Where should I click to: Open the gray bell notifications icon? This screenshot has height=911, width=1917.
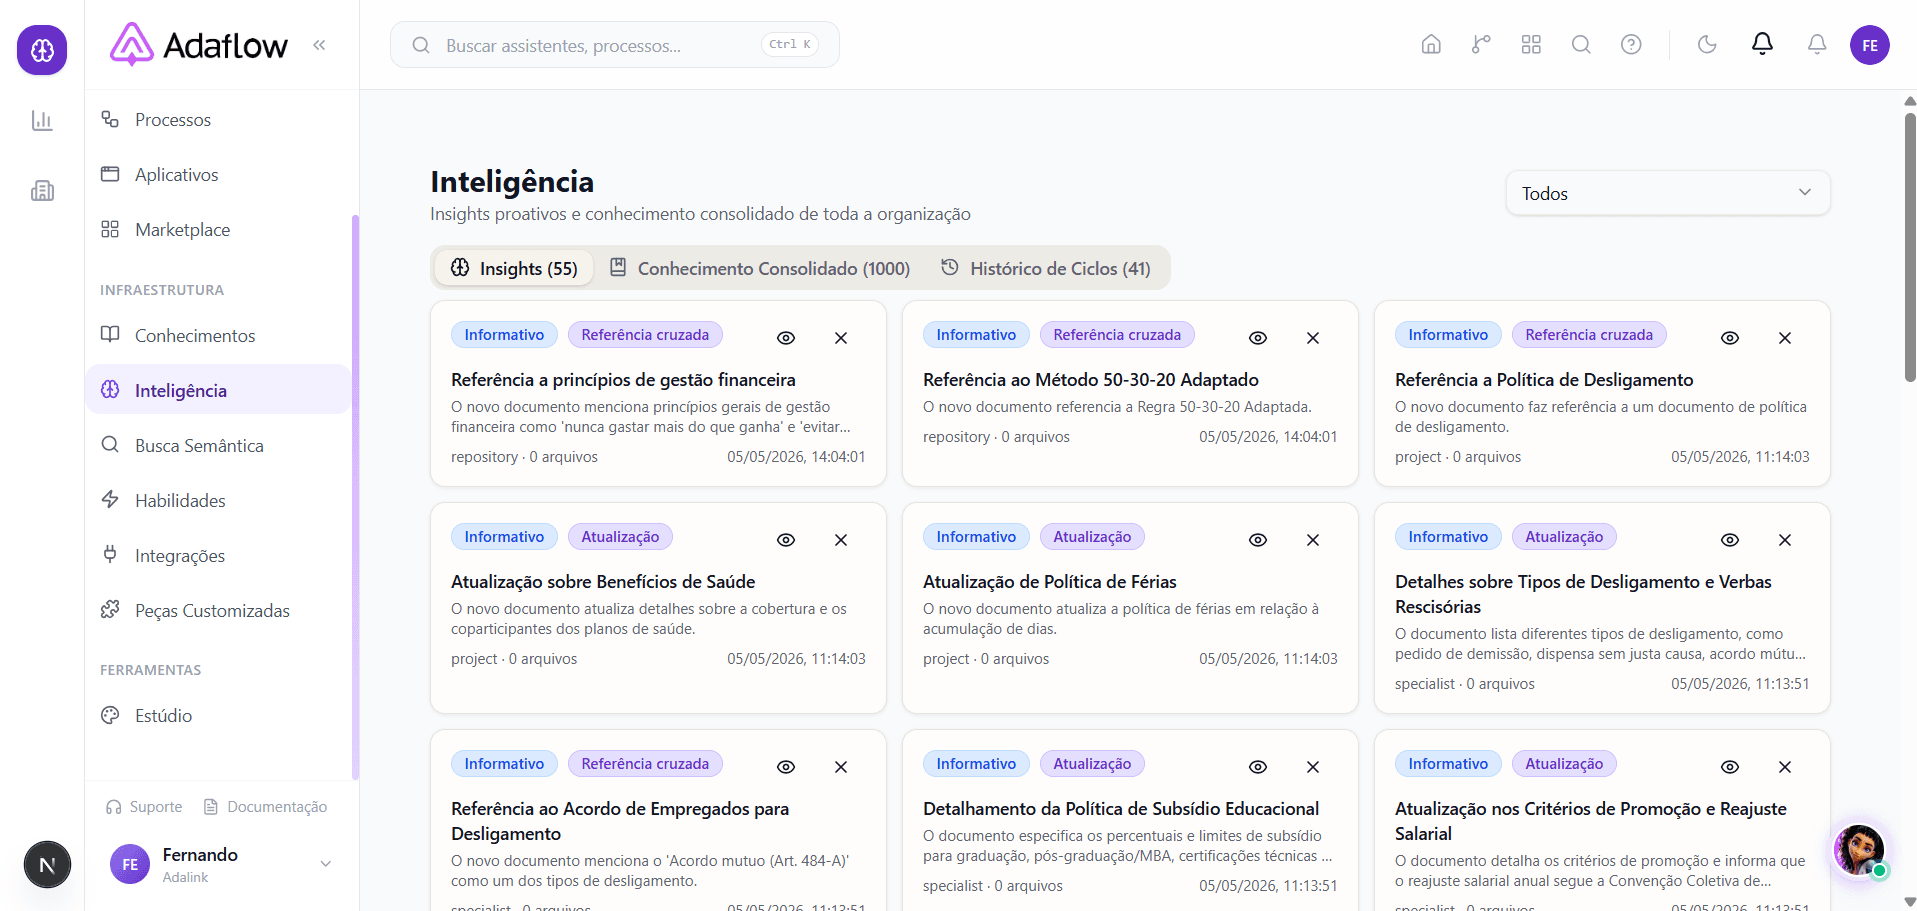1817,45
